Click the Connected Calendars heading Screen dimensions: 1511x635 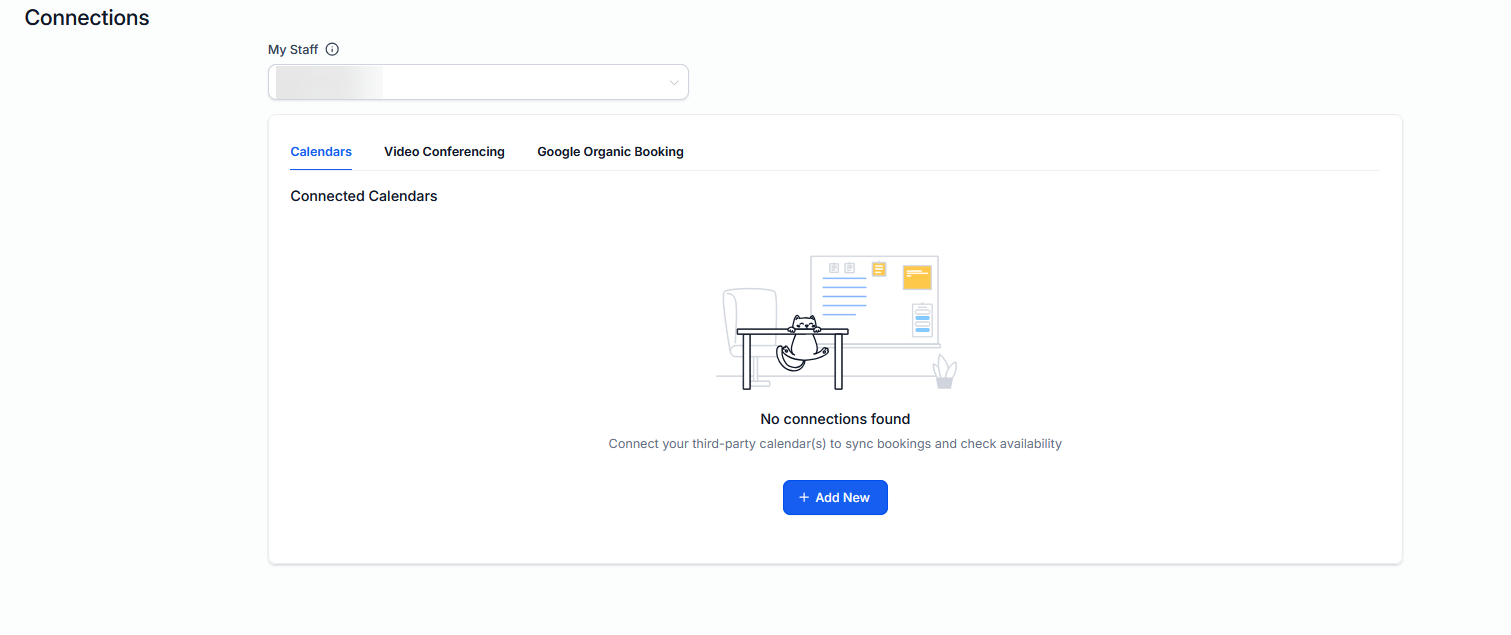click(x=364, y=196)
